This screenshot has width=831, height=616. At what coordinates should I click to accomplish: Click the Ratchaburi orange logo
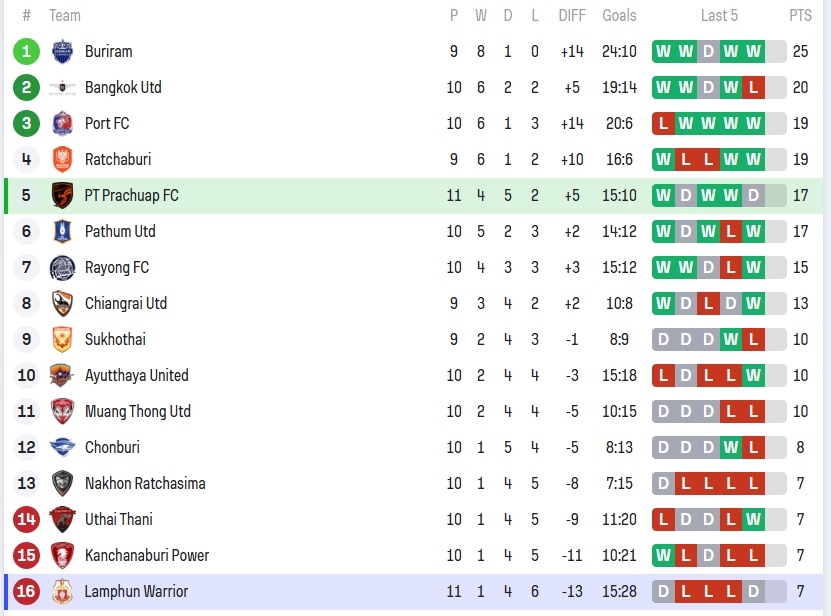click(63, 159)
